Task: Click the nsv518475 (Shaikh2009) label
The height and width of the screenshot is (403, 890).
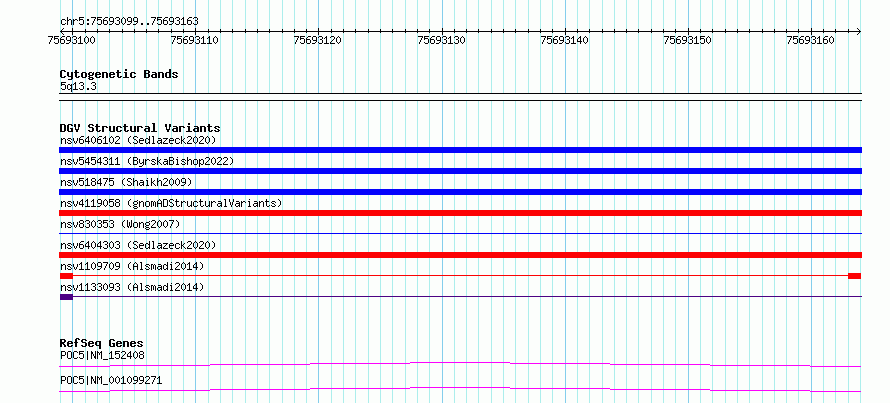Action: point(126,182)
